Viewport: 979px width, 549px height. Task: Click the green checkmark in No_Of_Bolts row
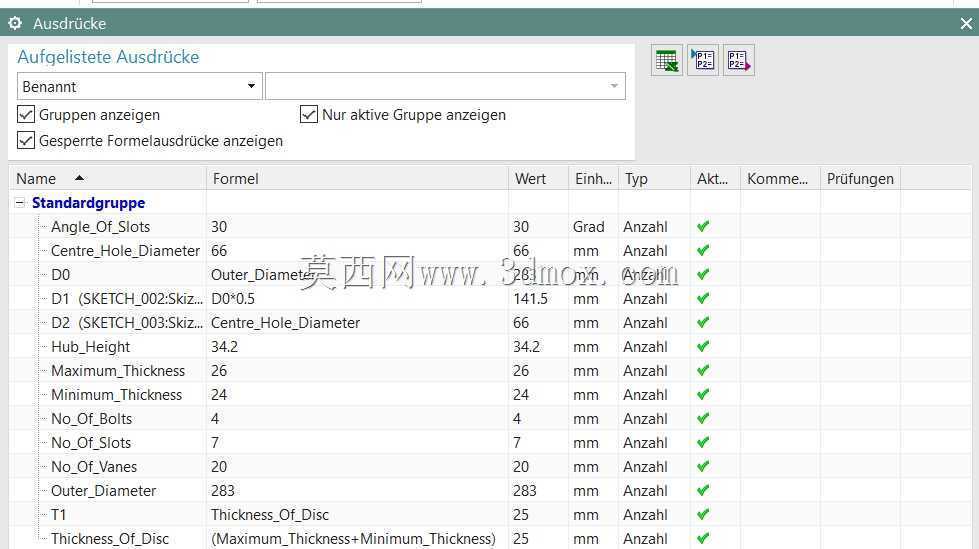click(x=703, y=418)
